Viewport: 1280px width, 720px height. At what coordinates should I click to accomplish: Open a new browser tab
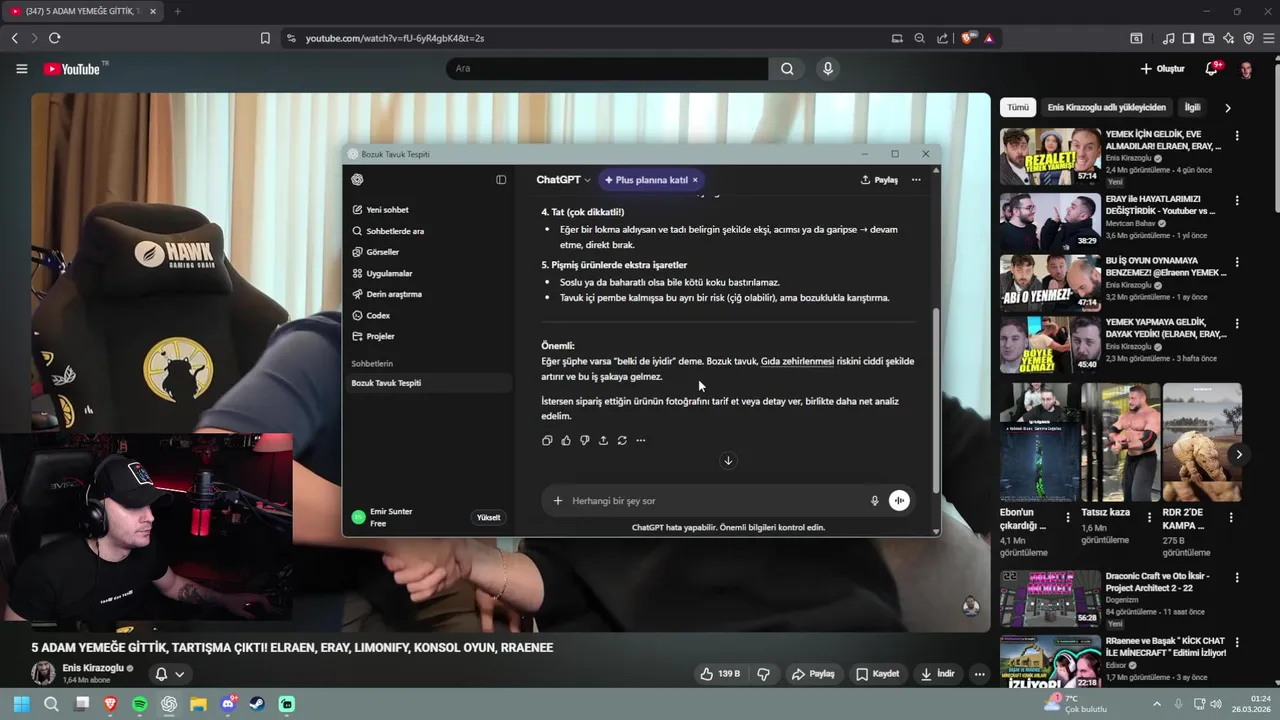[x=177, y=11]
